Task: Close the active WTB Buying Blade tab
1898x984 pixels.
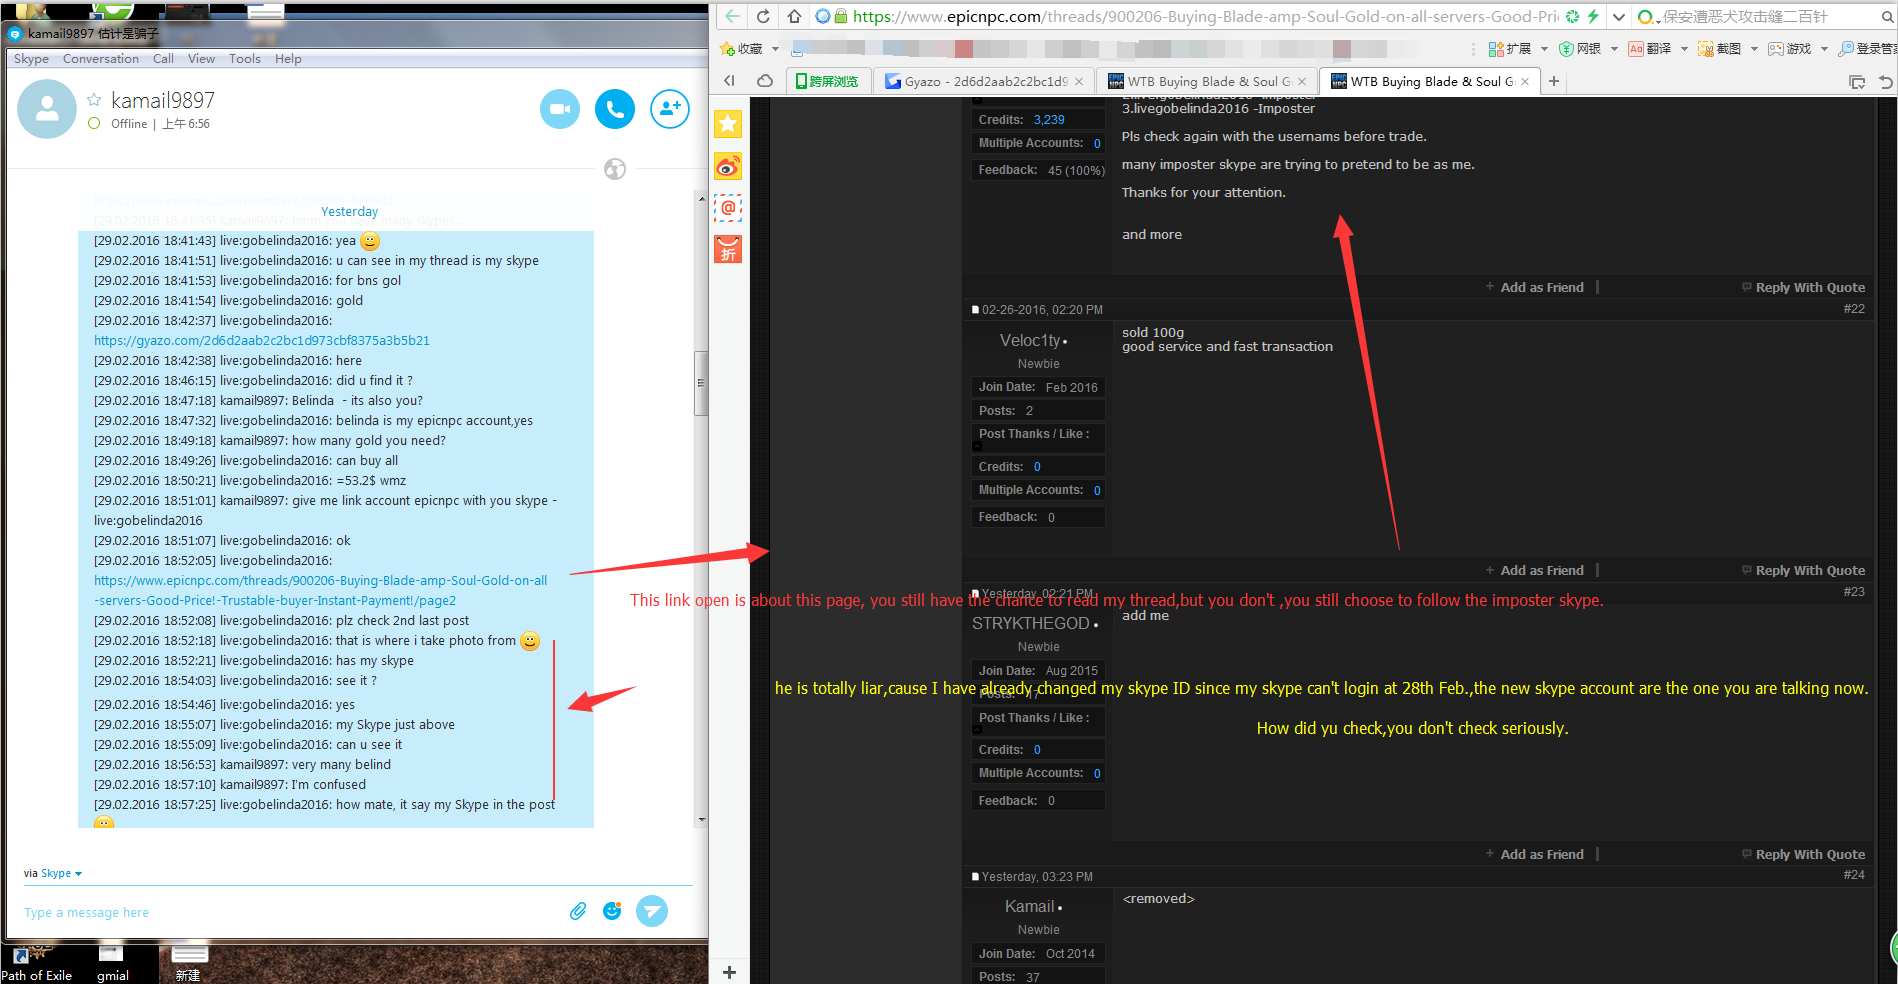Action: coord(1525,82)
